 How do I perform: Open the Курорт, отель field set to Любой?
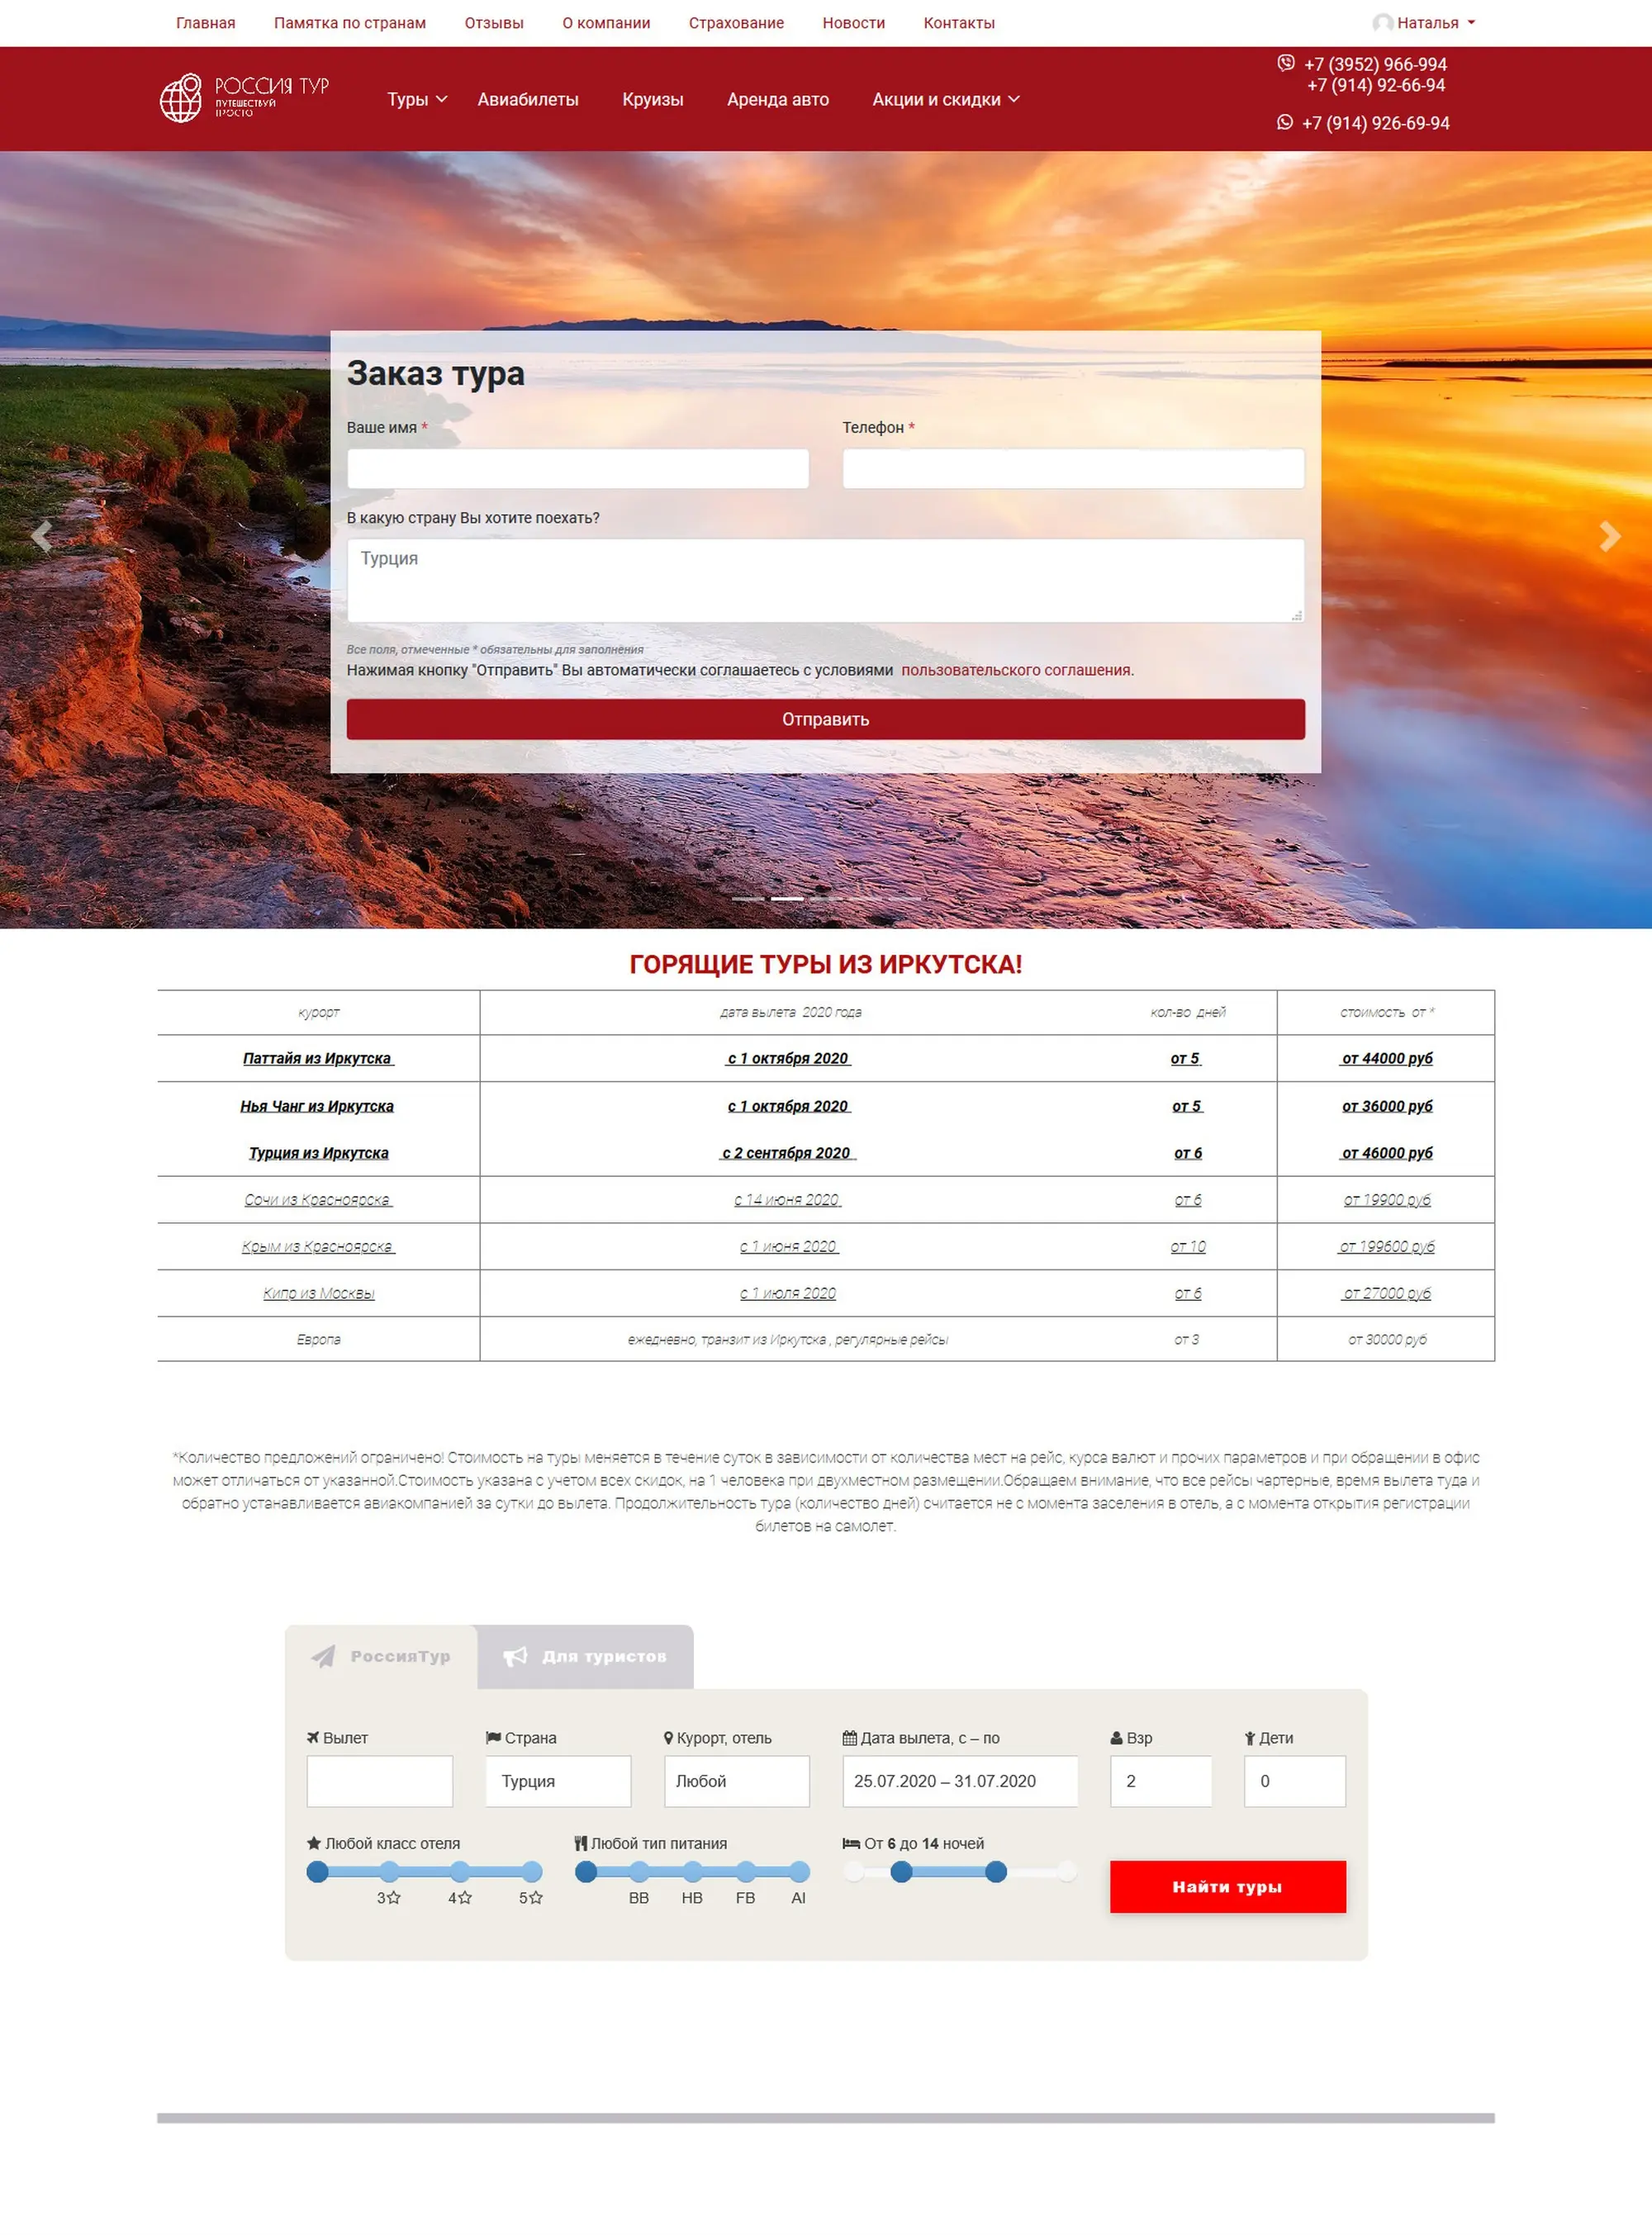click(736, 1780)
